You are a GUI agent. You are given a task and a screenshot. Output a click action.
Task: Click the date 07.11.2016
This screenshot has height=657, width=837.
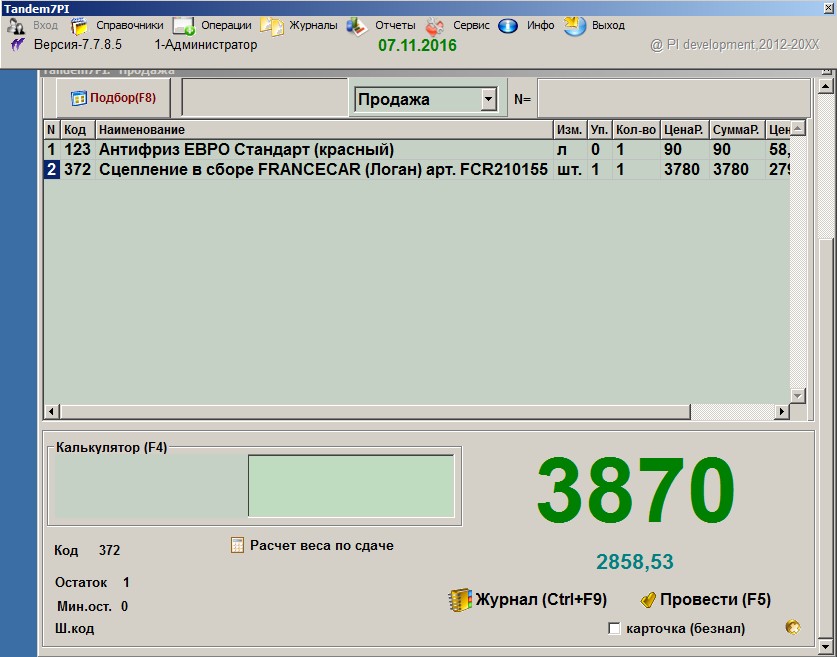click(417, 45)
